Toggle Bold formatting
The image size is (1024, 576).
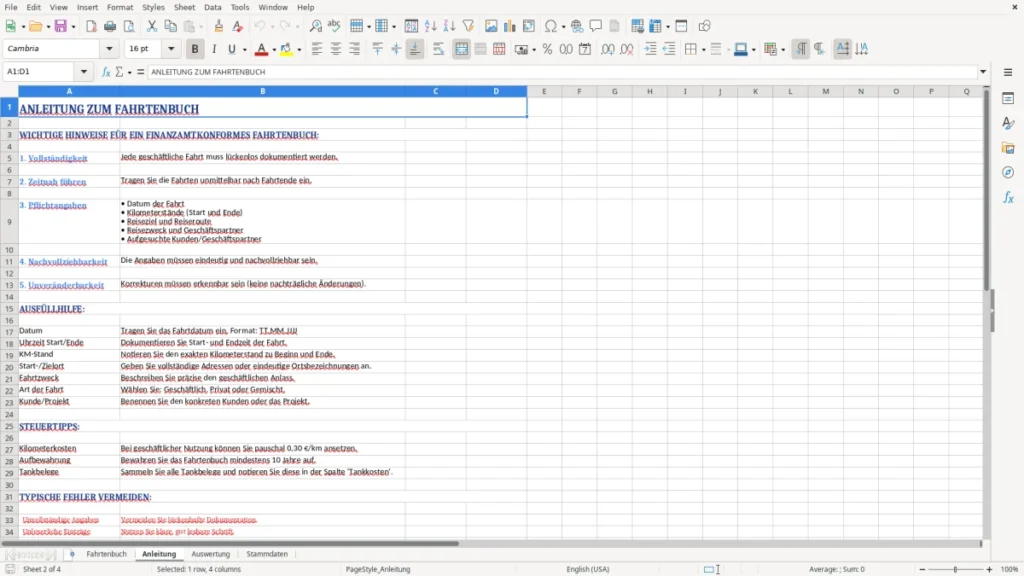pos(195,49)
